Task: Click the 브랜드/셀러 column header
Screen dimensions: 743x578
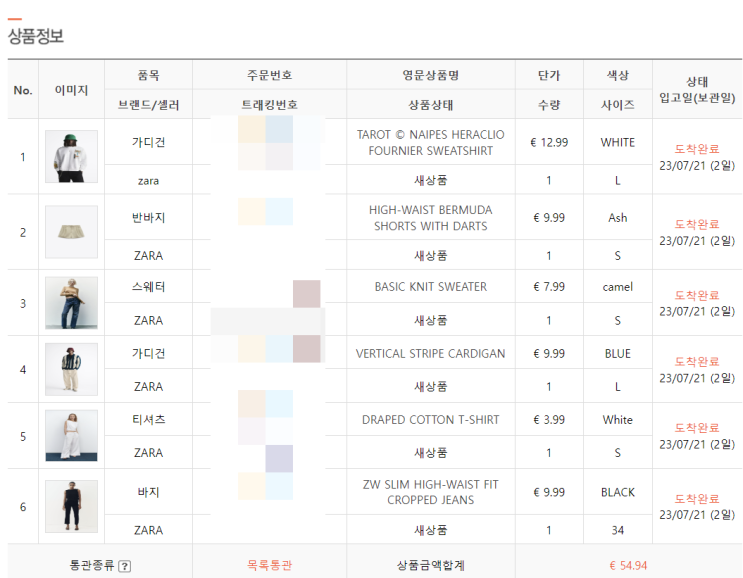Action: coord(148,104)
